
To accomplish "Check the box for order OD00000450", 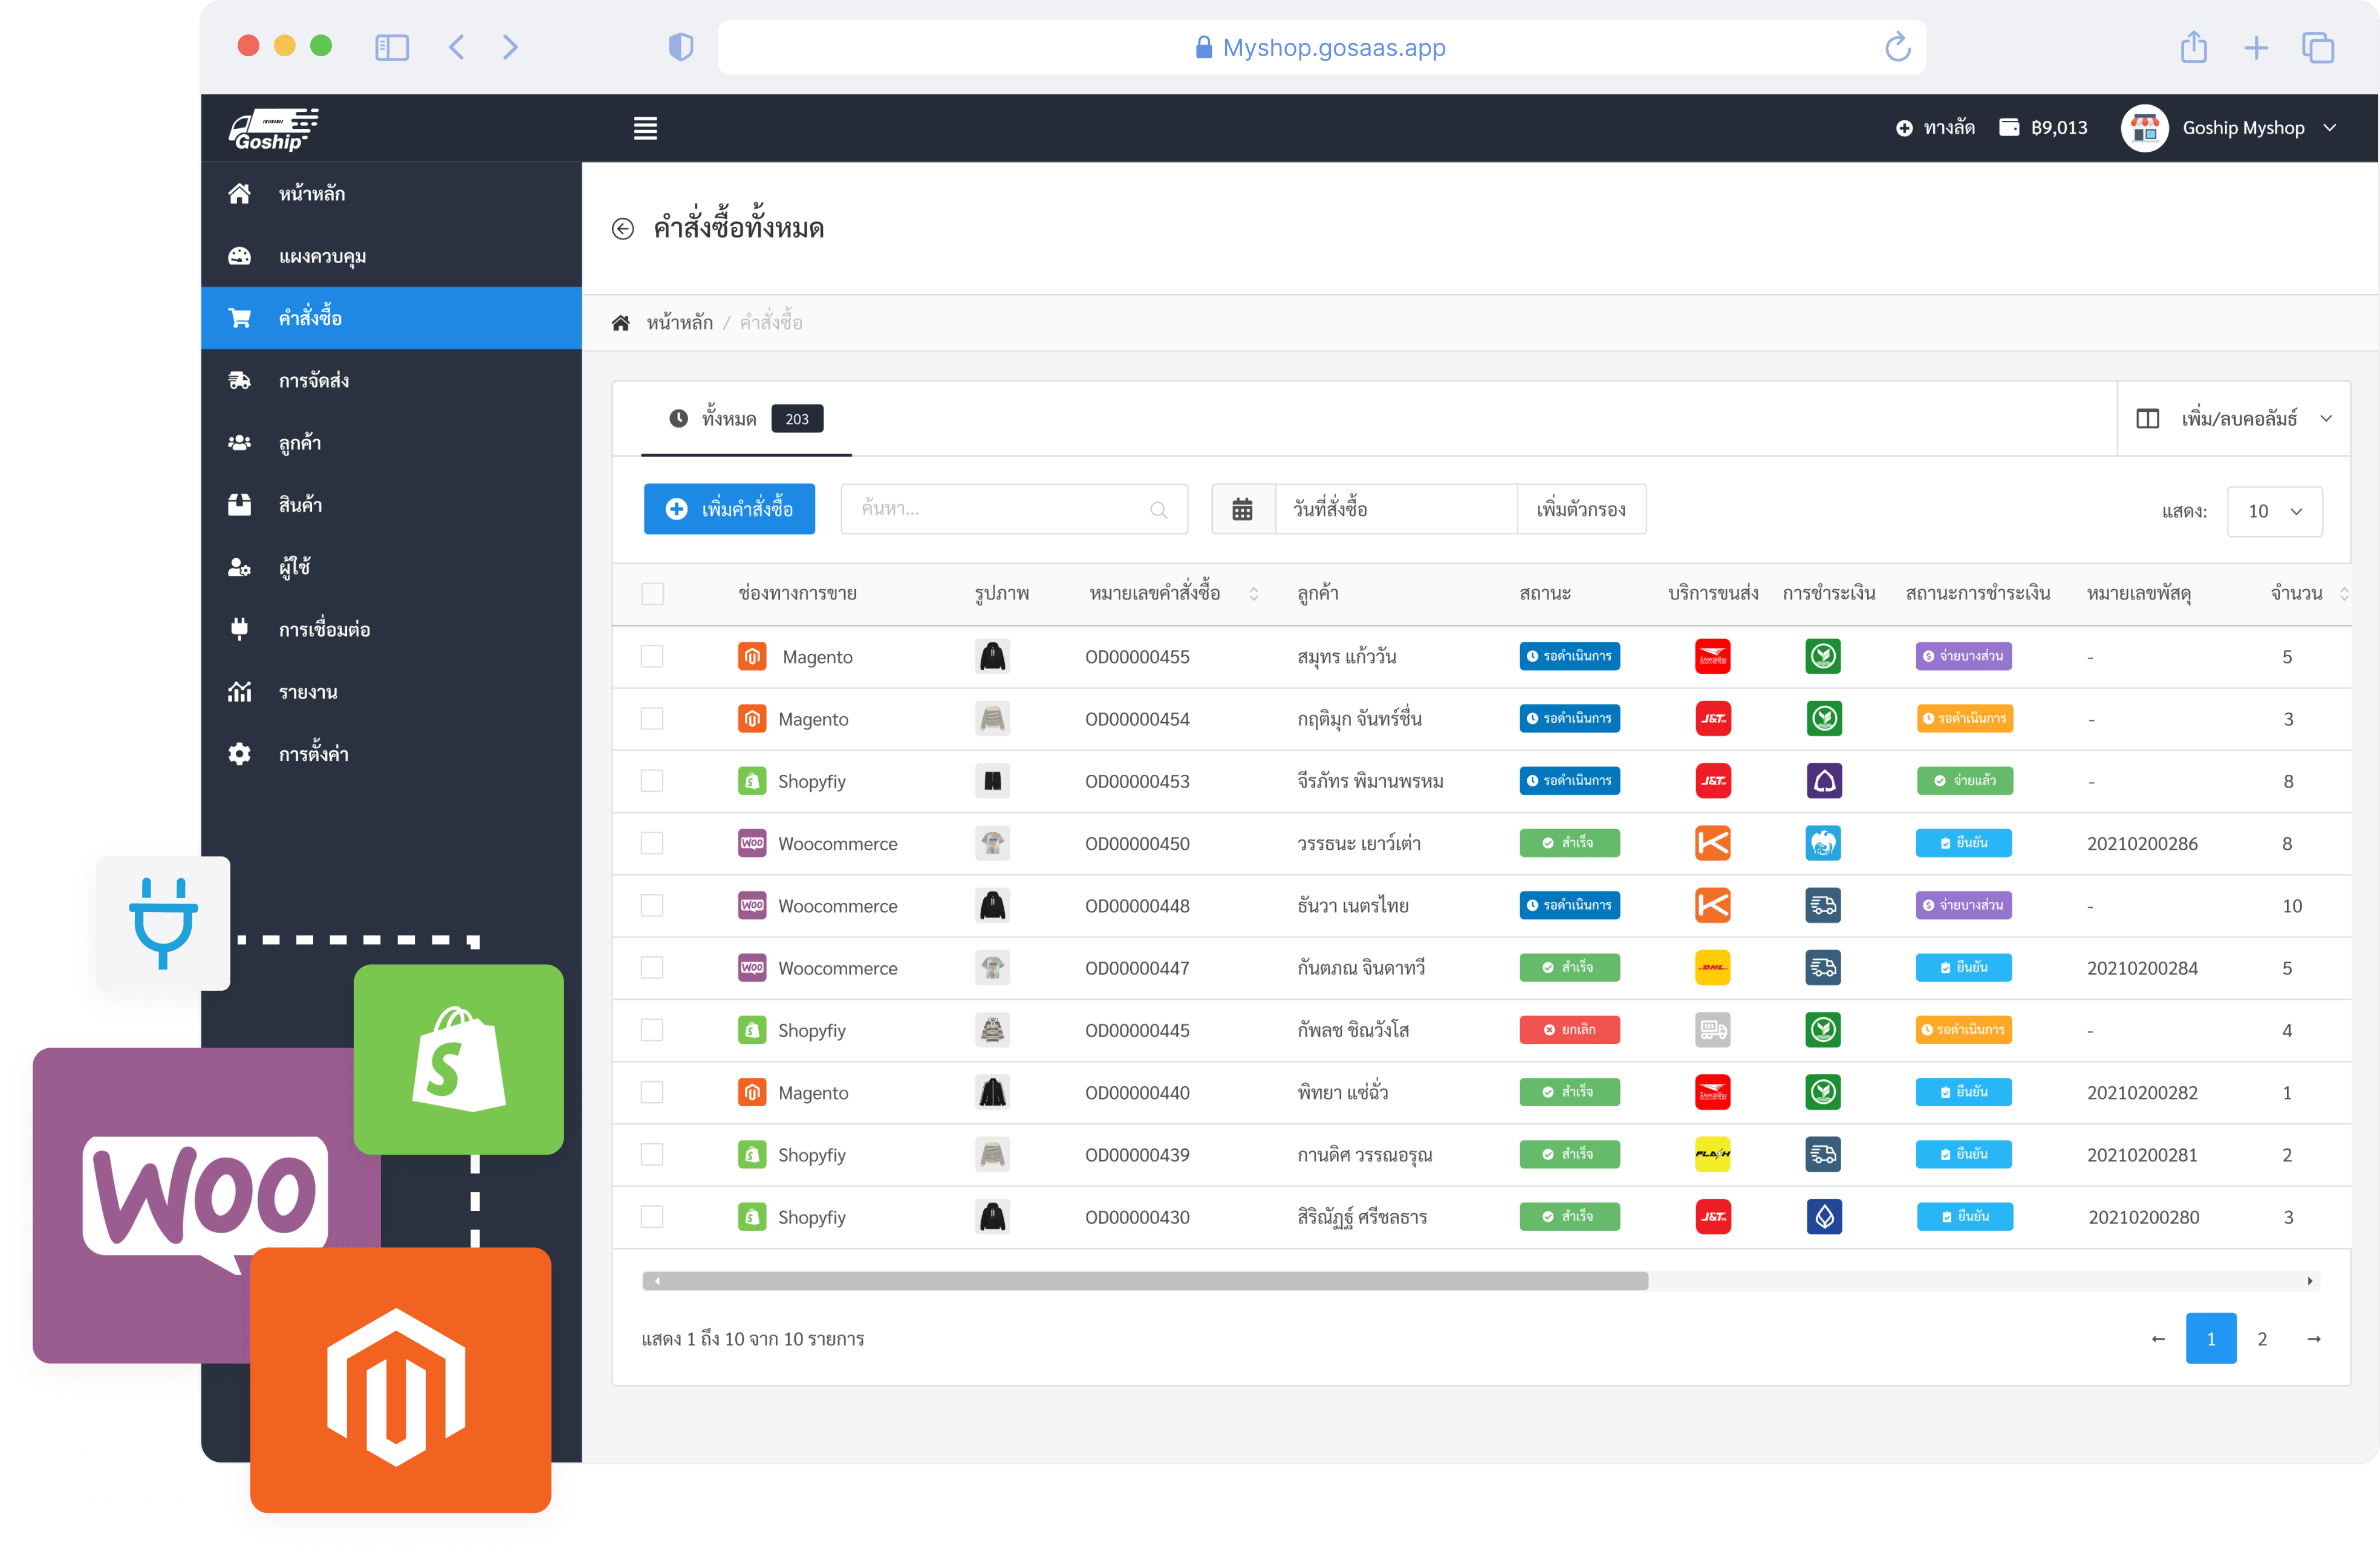I will (x=652, y=843).
